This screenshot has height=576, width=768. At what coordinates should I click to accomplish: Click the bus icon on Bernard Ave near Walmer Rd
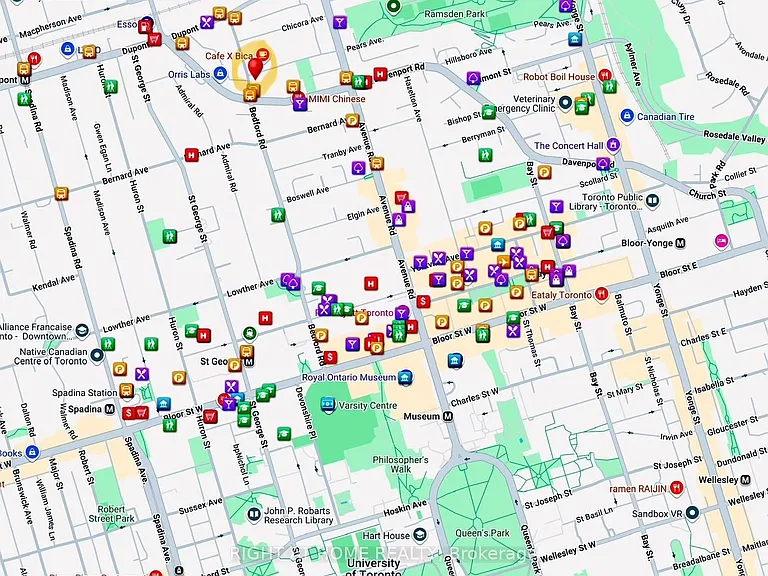click(x=61, y=193)
